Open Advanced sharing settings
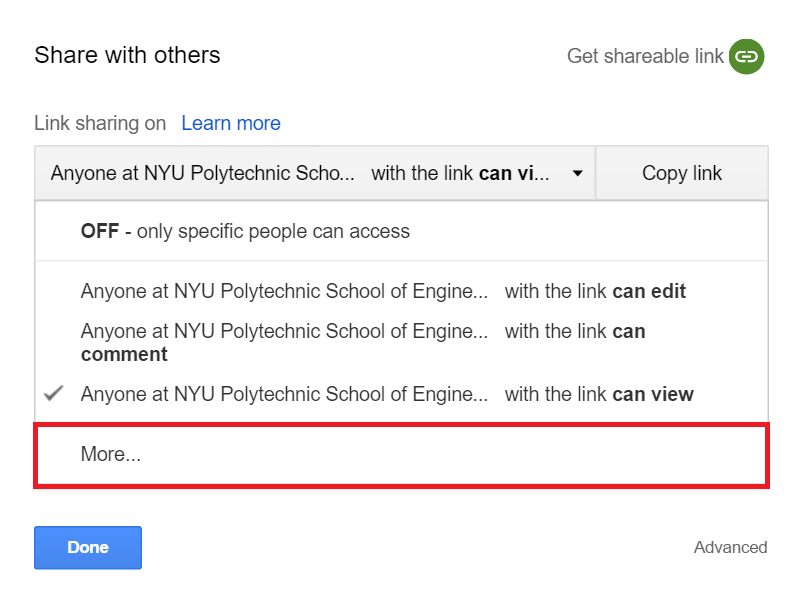800x611 pixels. coord(730,547)
